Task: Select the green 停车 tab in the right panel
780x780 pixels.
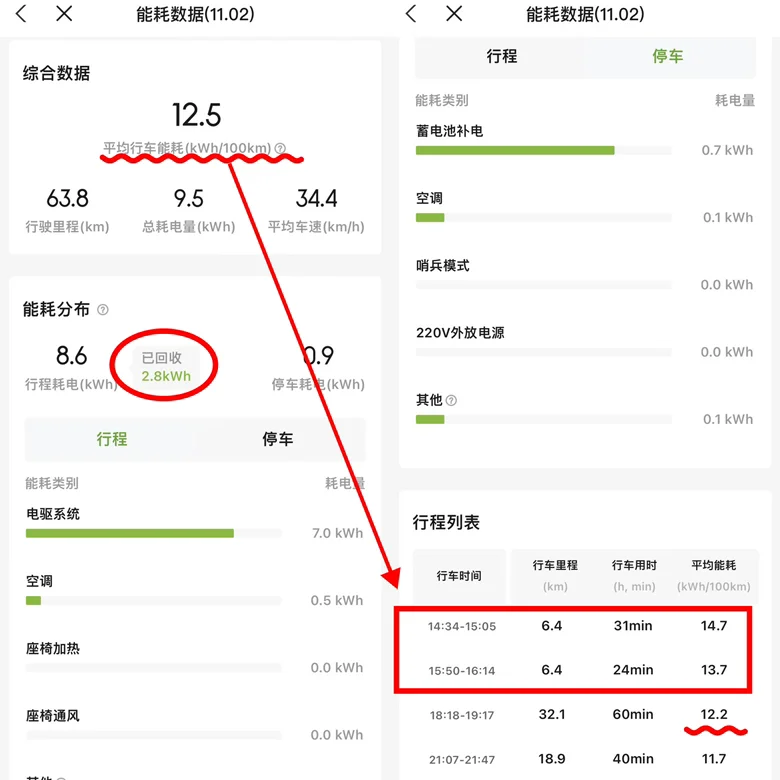Action: coord(668,56)
